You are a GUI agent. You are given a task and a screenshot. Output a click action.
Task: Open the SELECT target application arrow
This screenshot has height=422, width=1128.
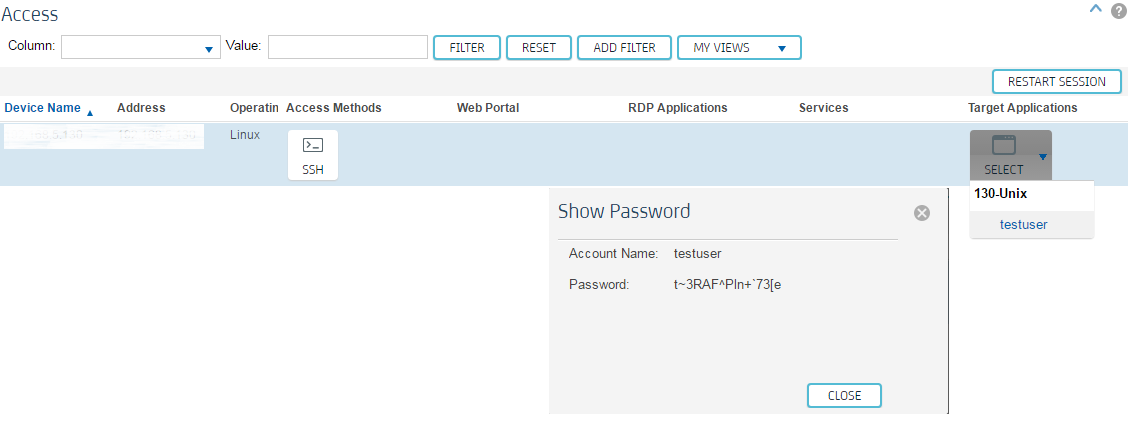[1043, 156]
